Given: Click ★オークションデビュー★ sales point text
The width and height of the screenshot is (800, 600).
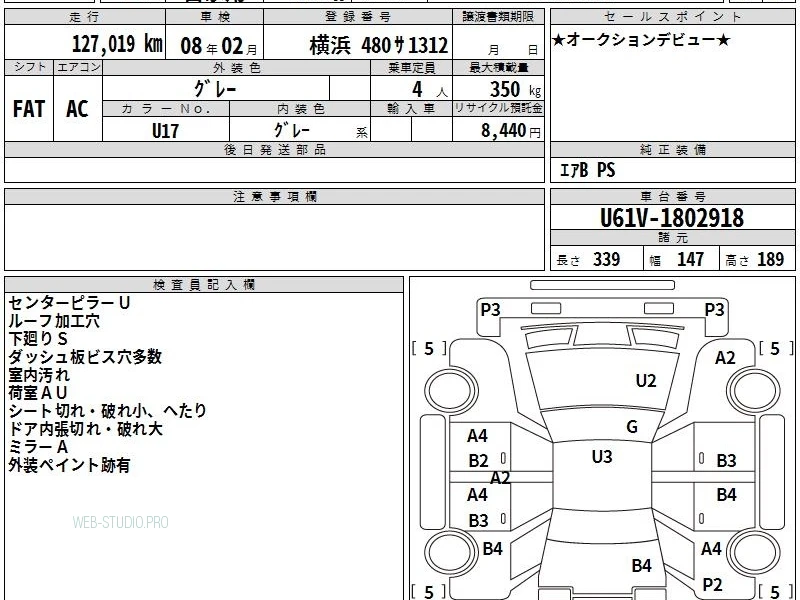Looking at the screenshot, I should pyautogui.click(x=641, y=40).
